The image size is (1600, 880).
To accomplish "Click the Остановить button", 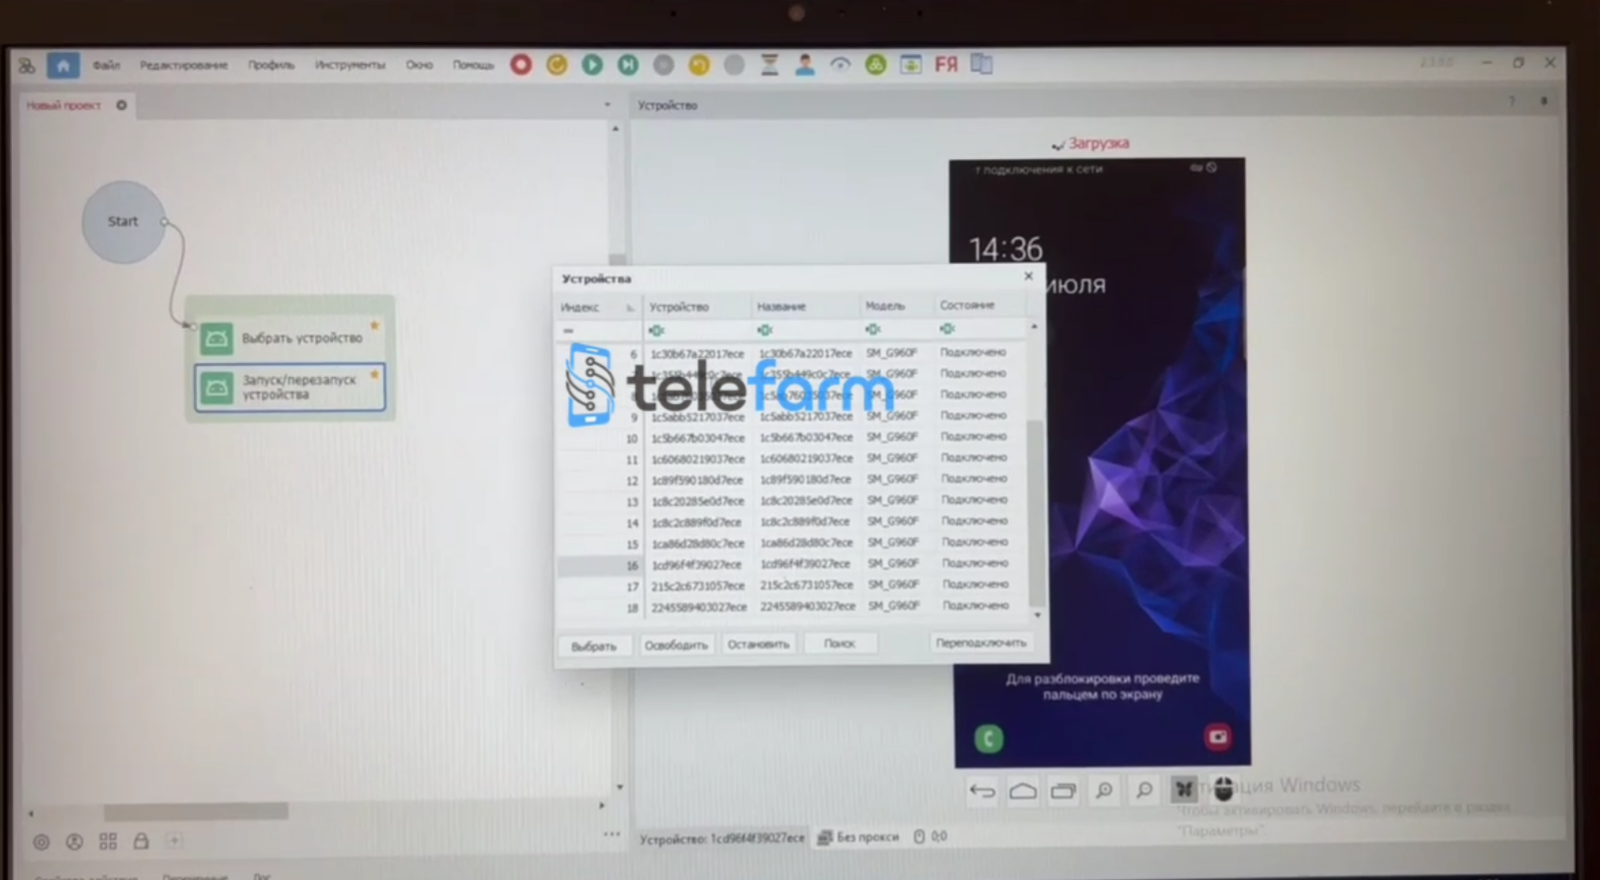I will point(758,644).
